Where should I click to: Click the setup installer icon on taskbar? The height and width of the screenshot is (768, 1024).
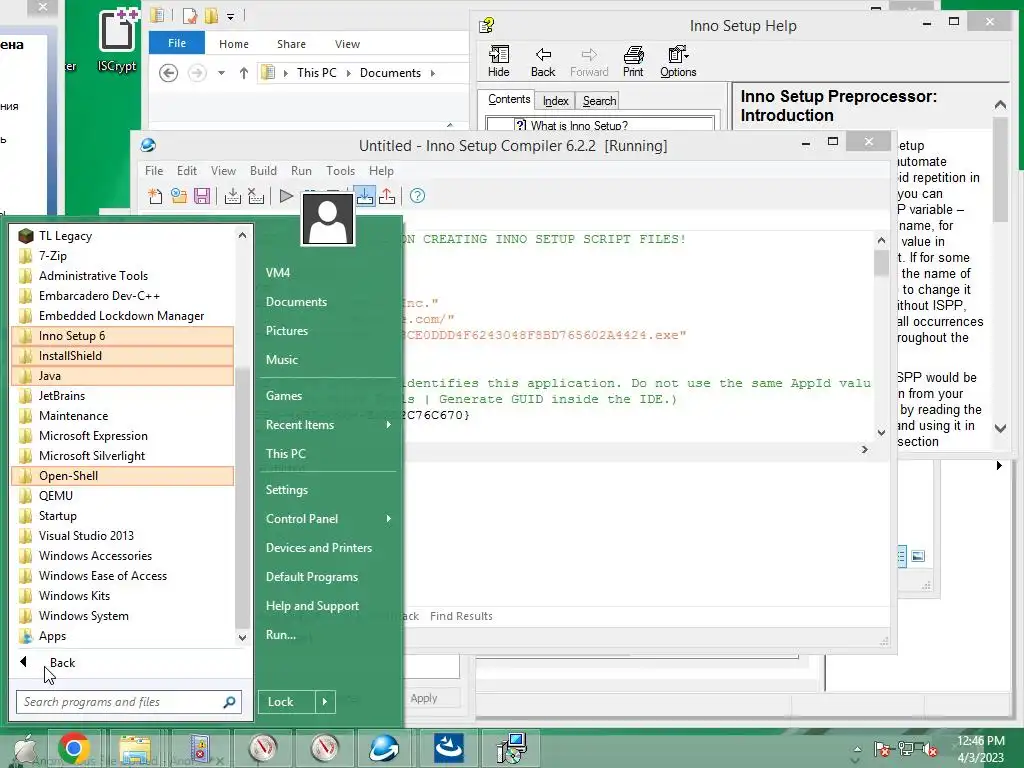(x=511, y=748)
